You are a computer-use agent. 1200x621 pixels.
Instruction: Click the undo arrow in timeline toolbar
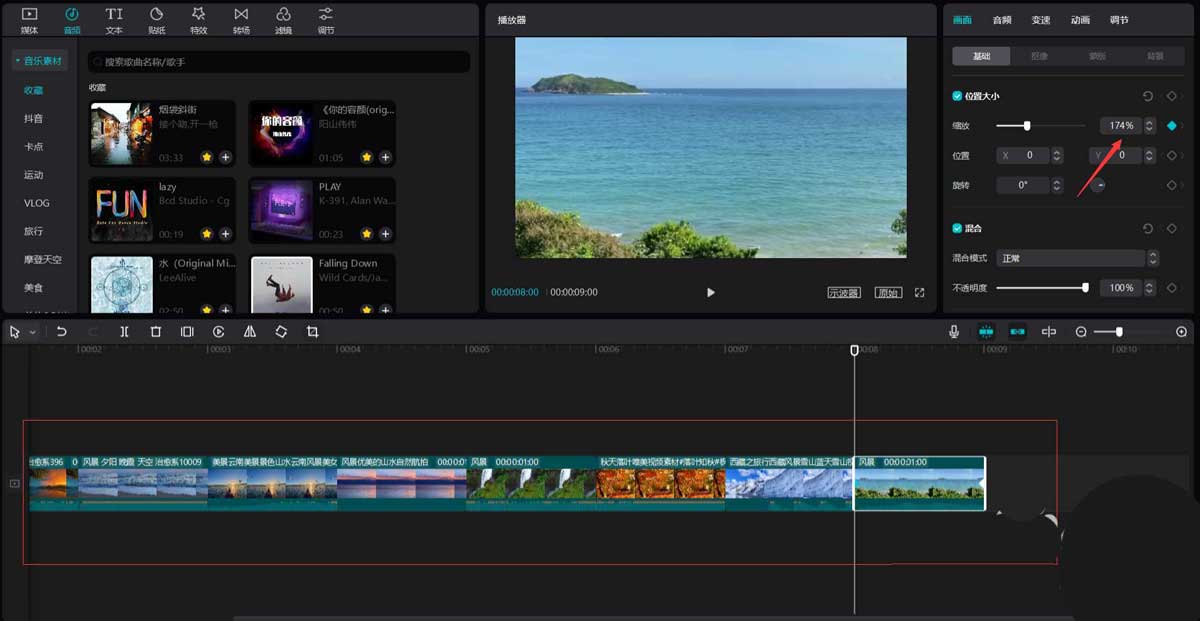tap(62, 331)
